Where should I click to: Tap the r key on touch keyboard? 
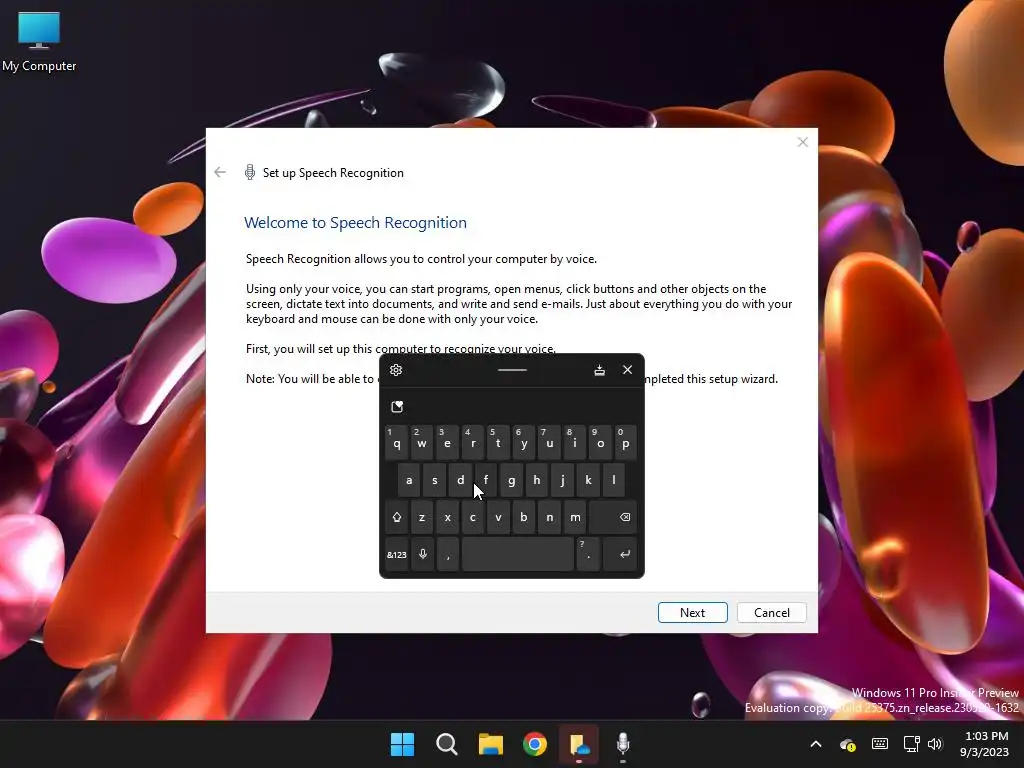(473, 443)
